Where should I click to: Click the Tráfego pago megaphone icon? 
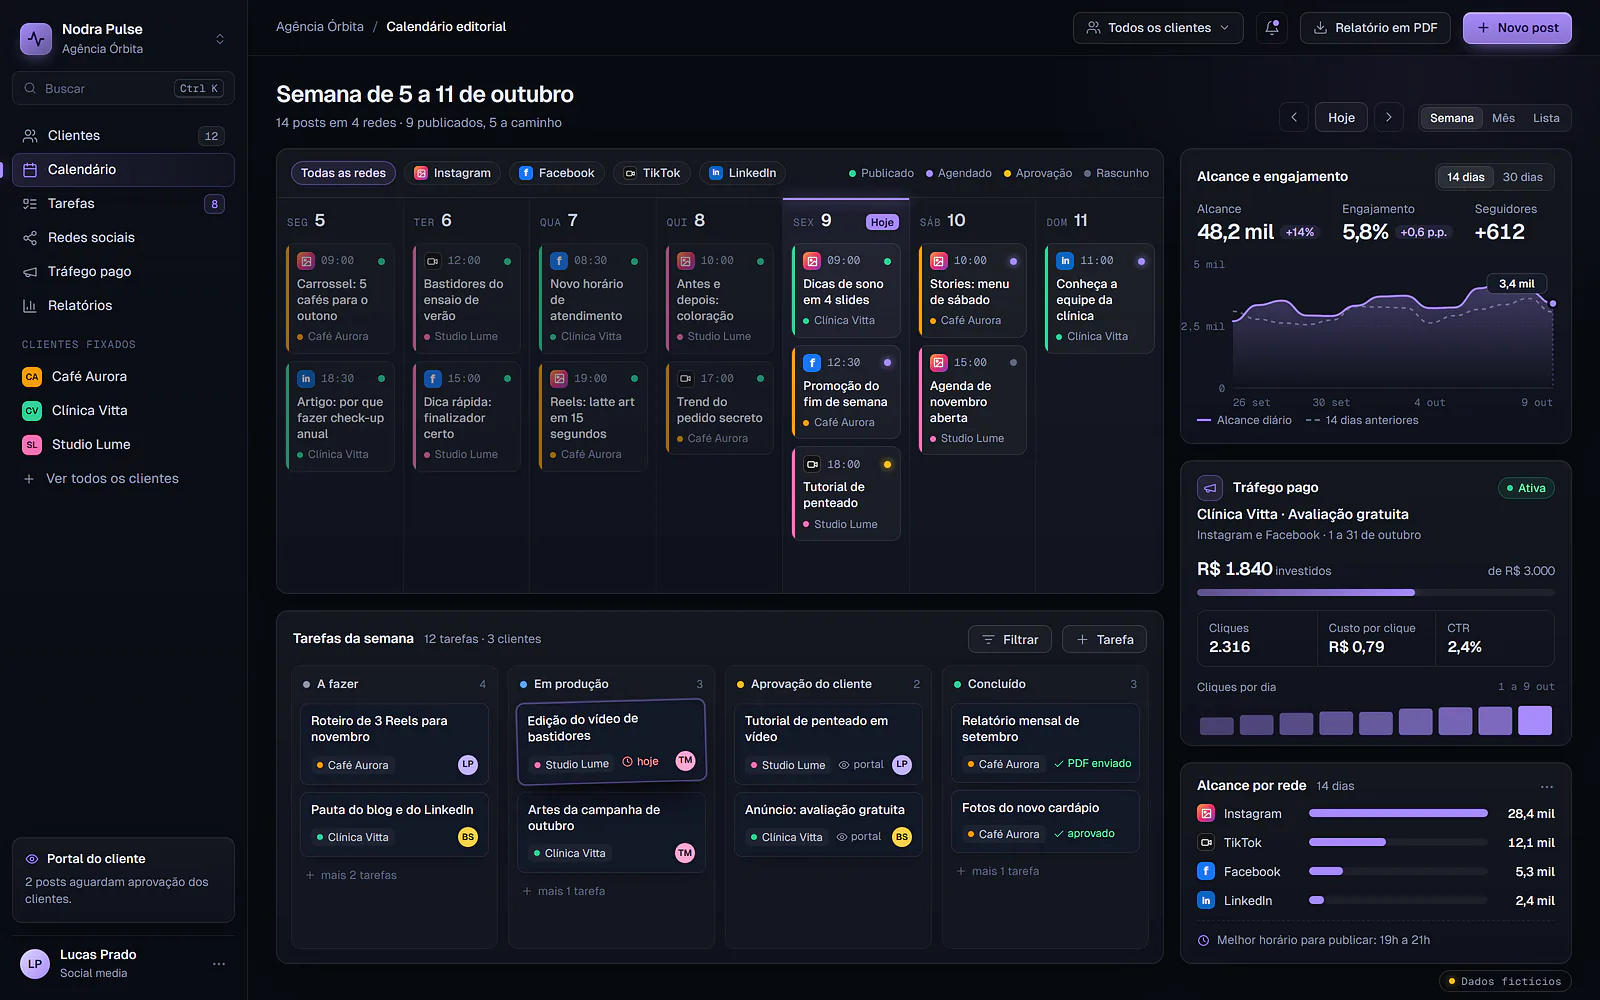pos(1210,488)
